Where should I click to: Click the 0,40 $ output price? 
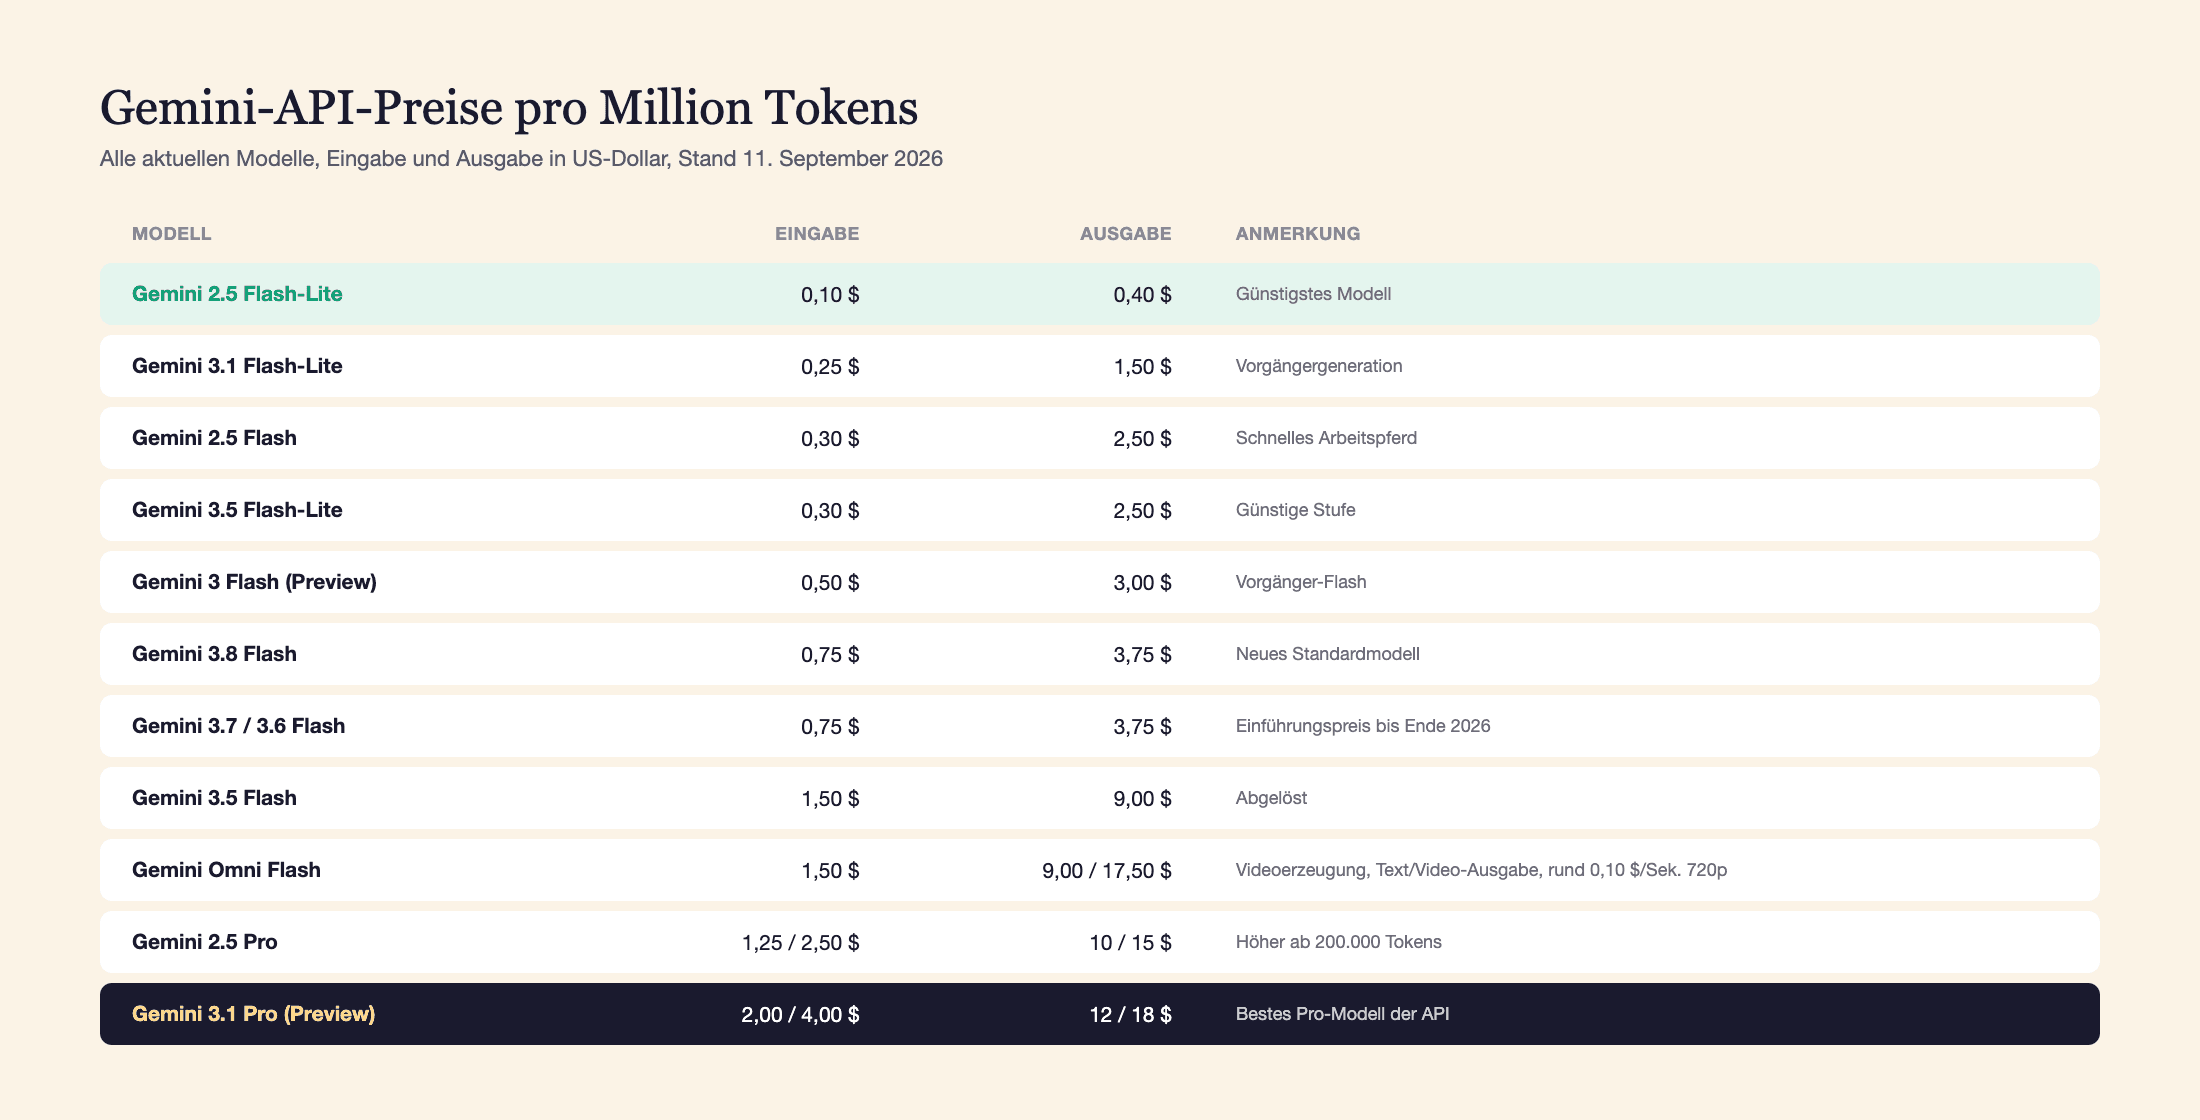1142,295
